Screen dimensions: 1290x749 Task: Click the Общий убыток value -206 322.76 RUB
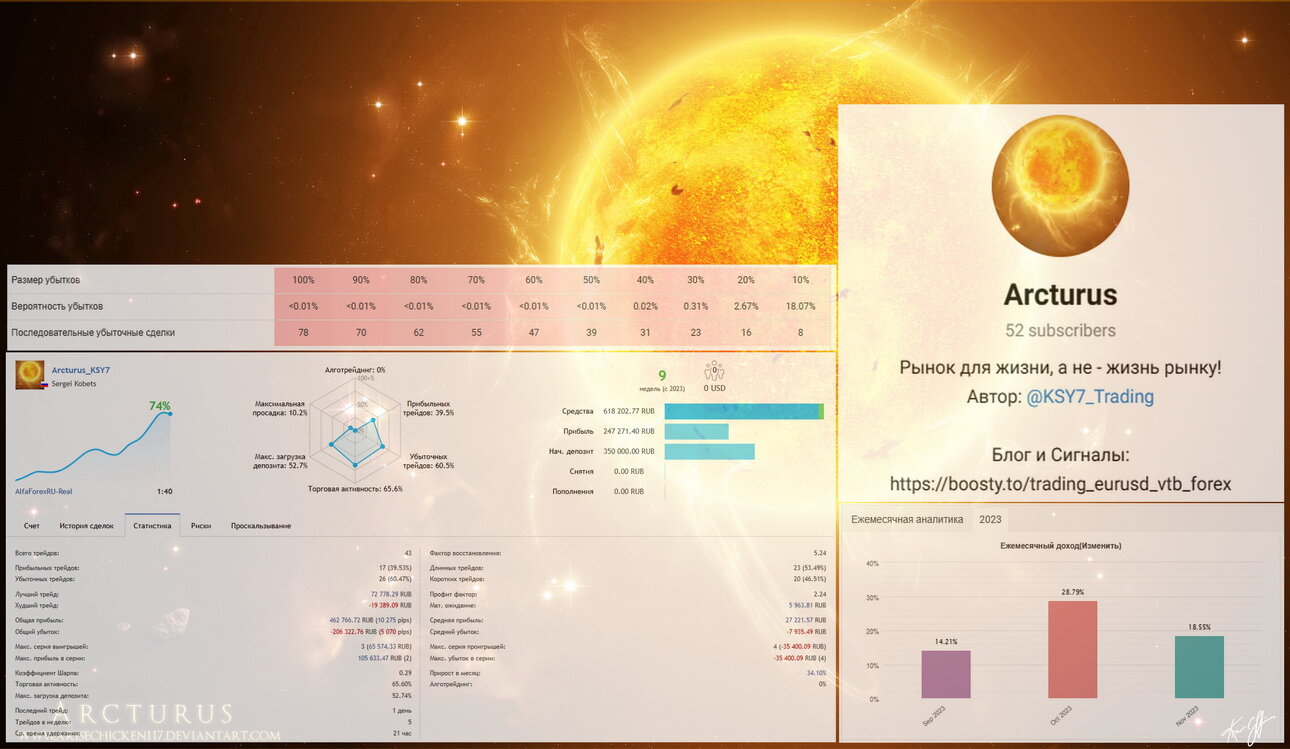click(x=369, y=631)
